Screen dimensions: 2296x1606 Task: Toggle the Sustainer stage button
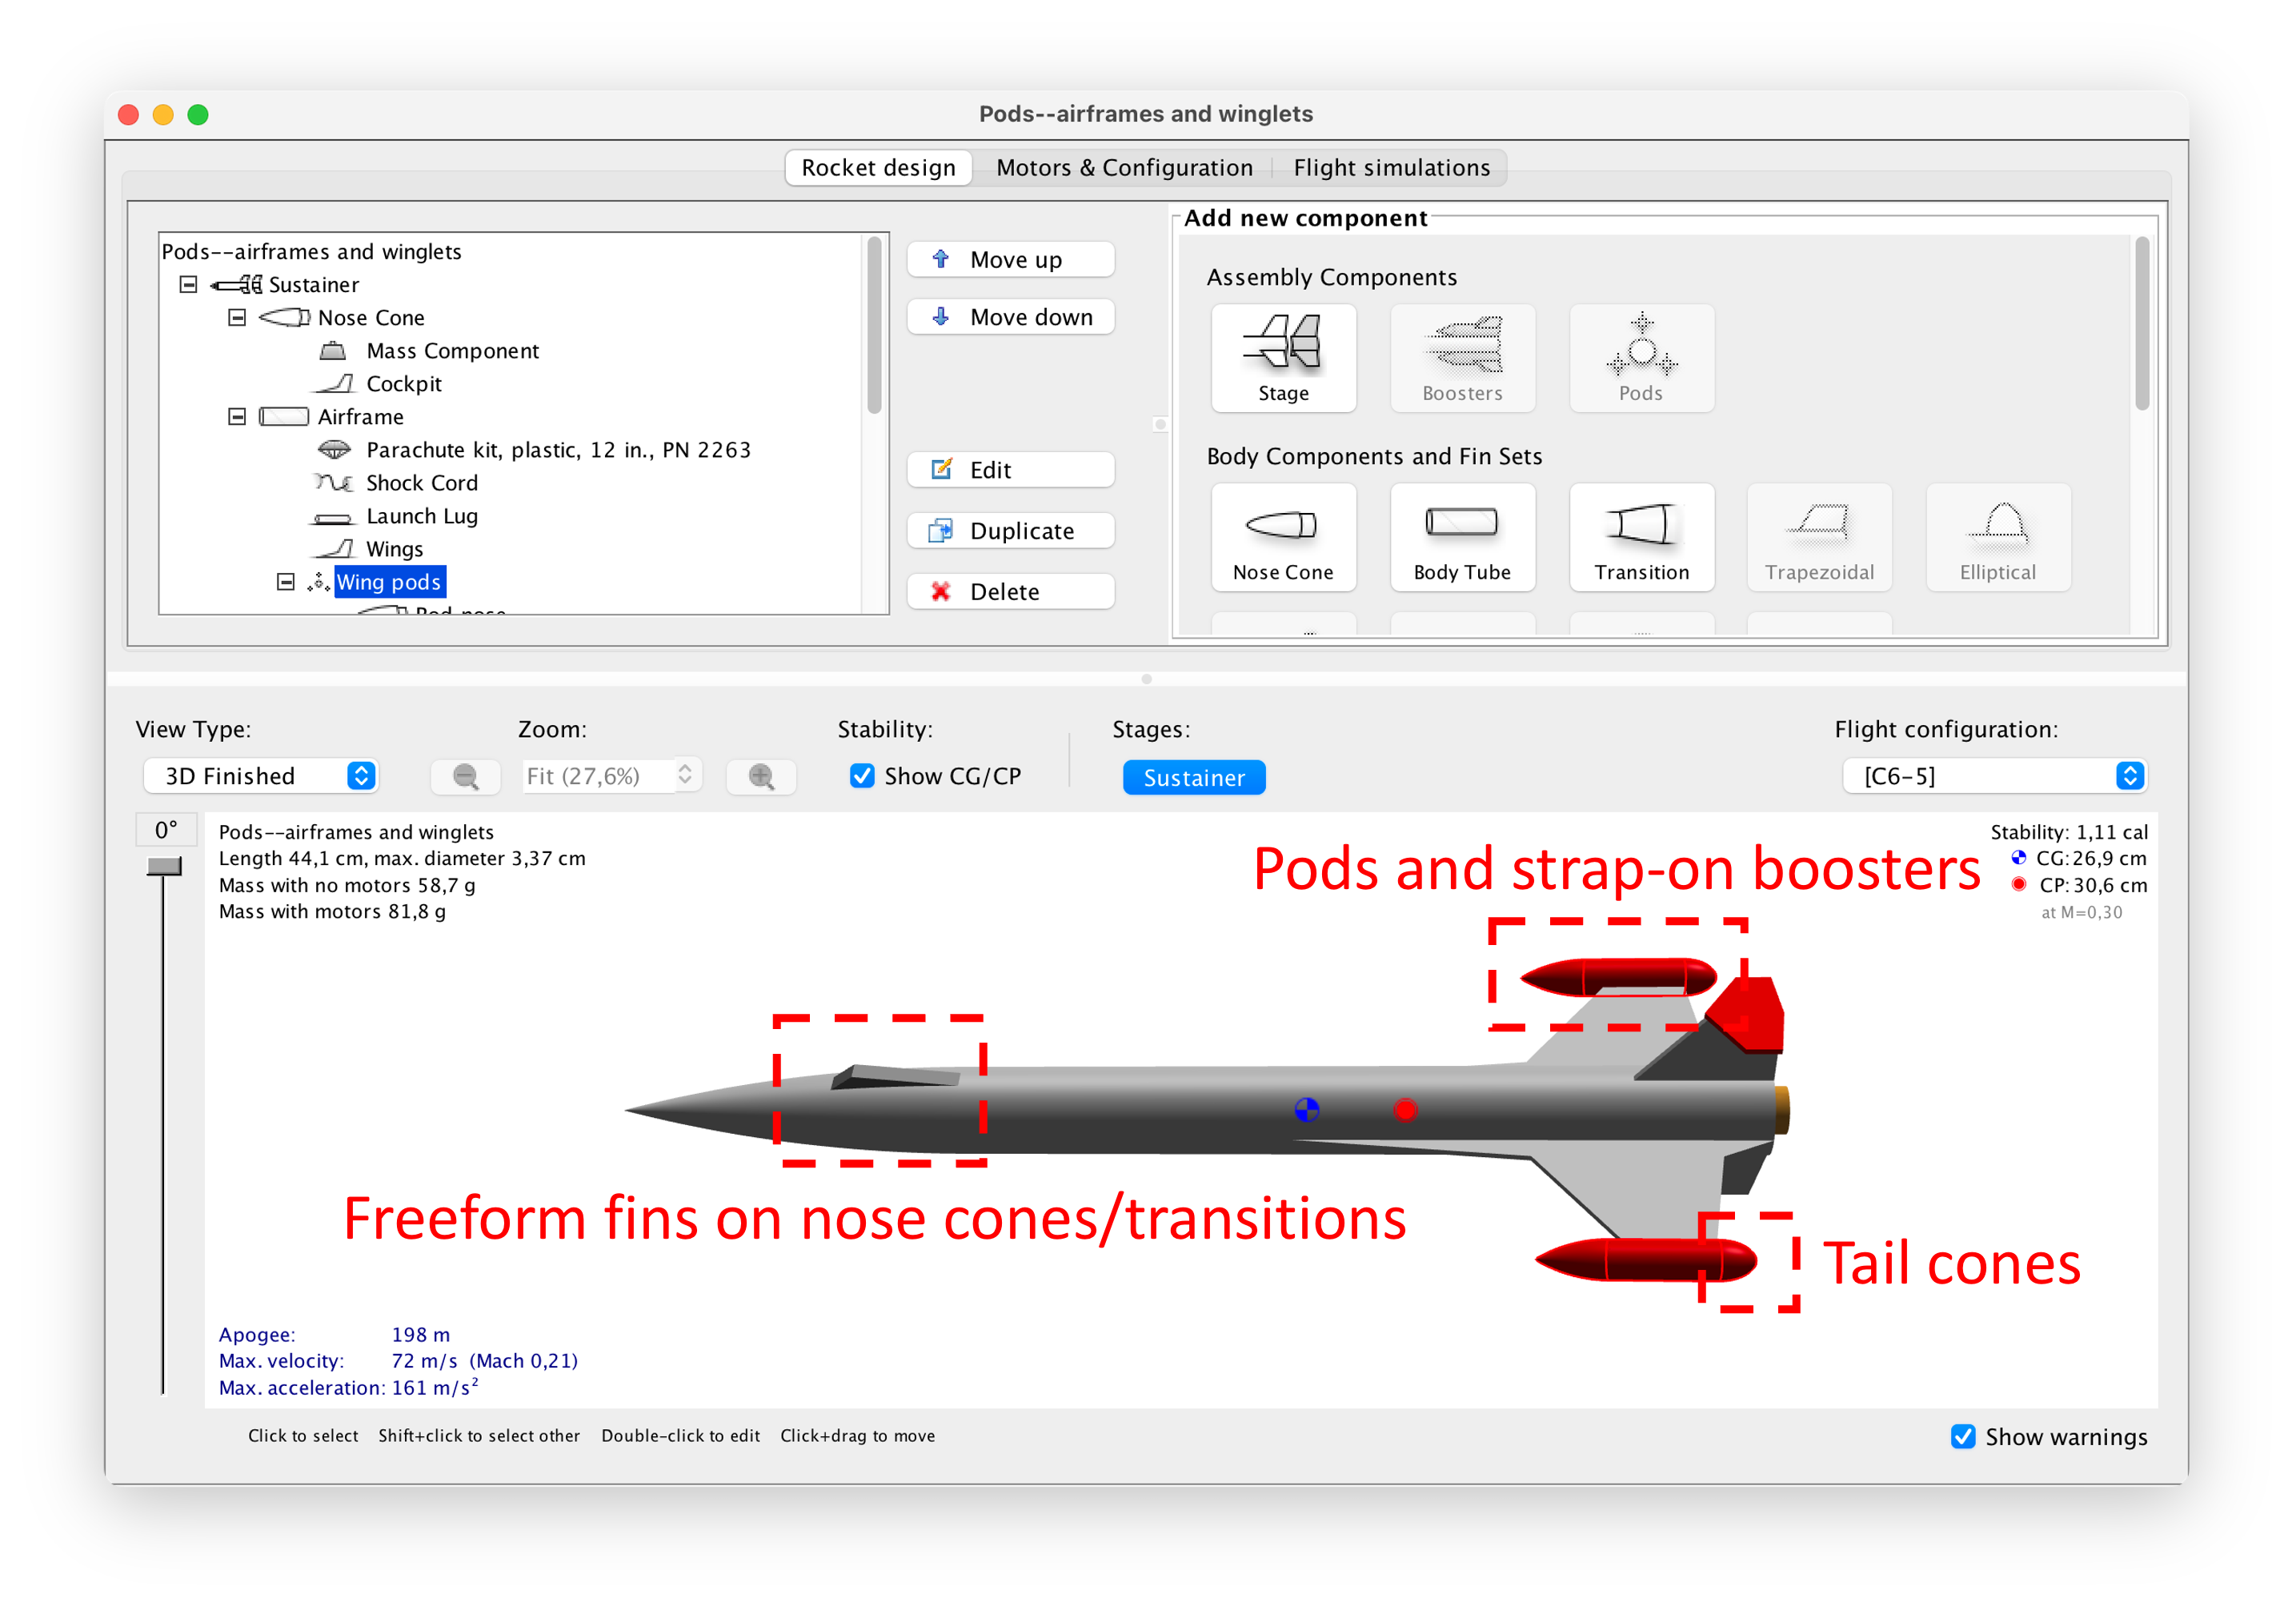click(x=1193, y=777)
